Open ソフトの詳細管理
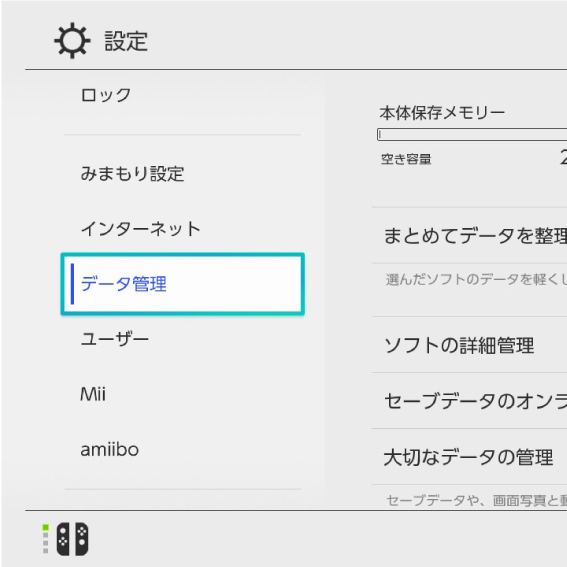 (469, 345)
